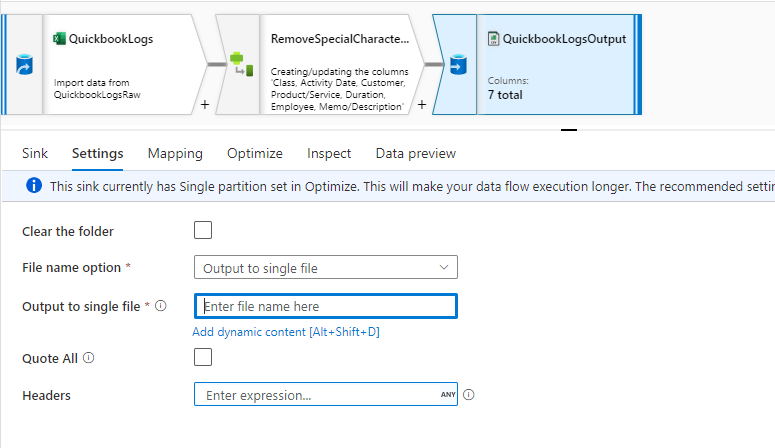Screen dimensions: 775x448
Task: Click the ANY type badge in Headers
Action: [x=448, y=395]
